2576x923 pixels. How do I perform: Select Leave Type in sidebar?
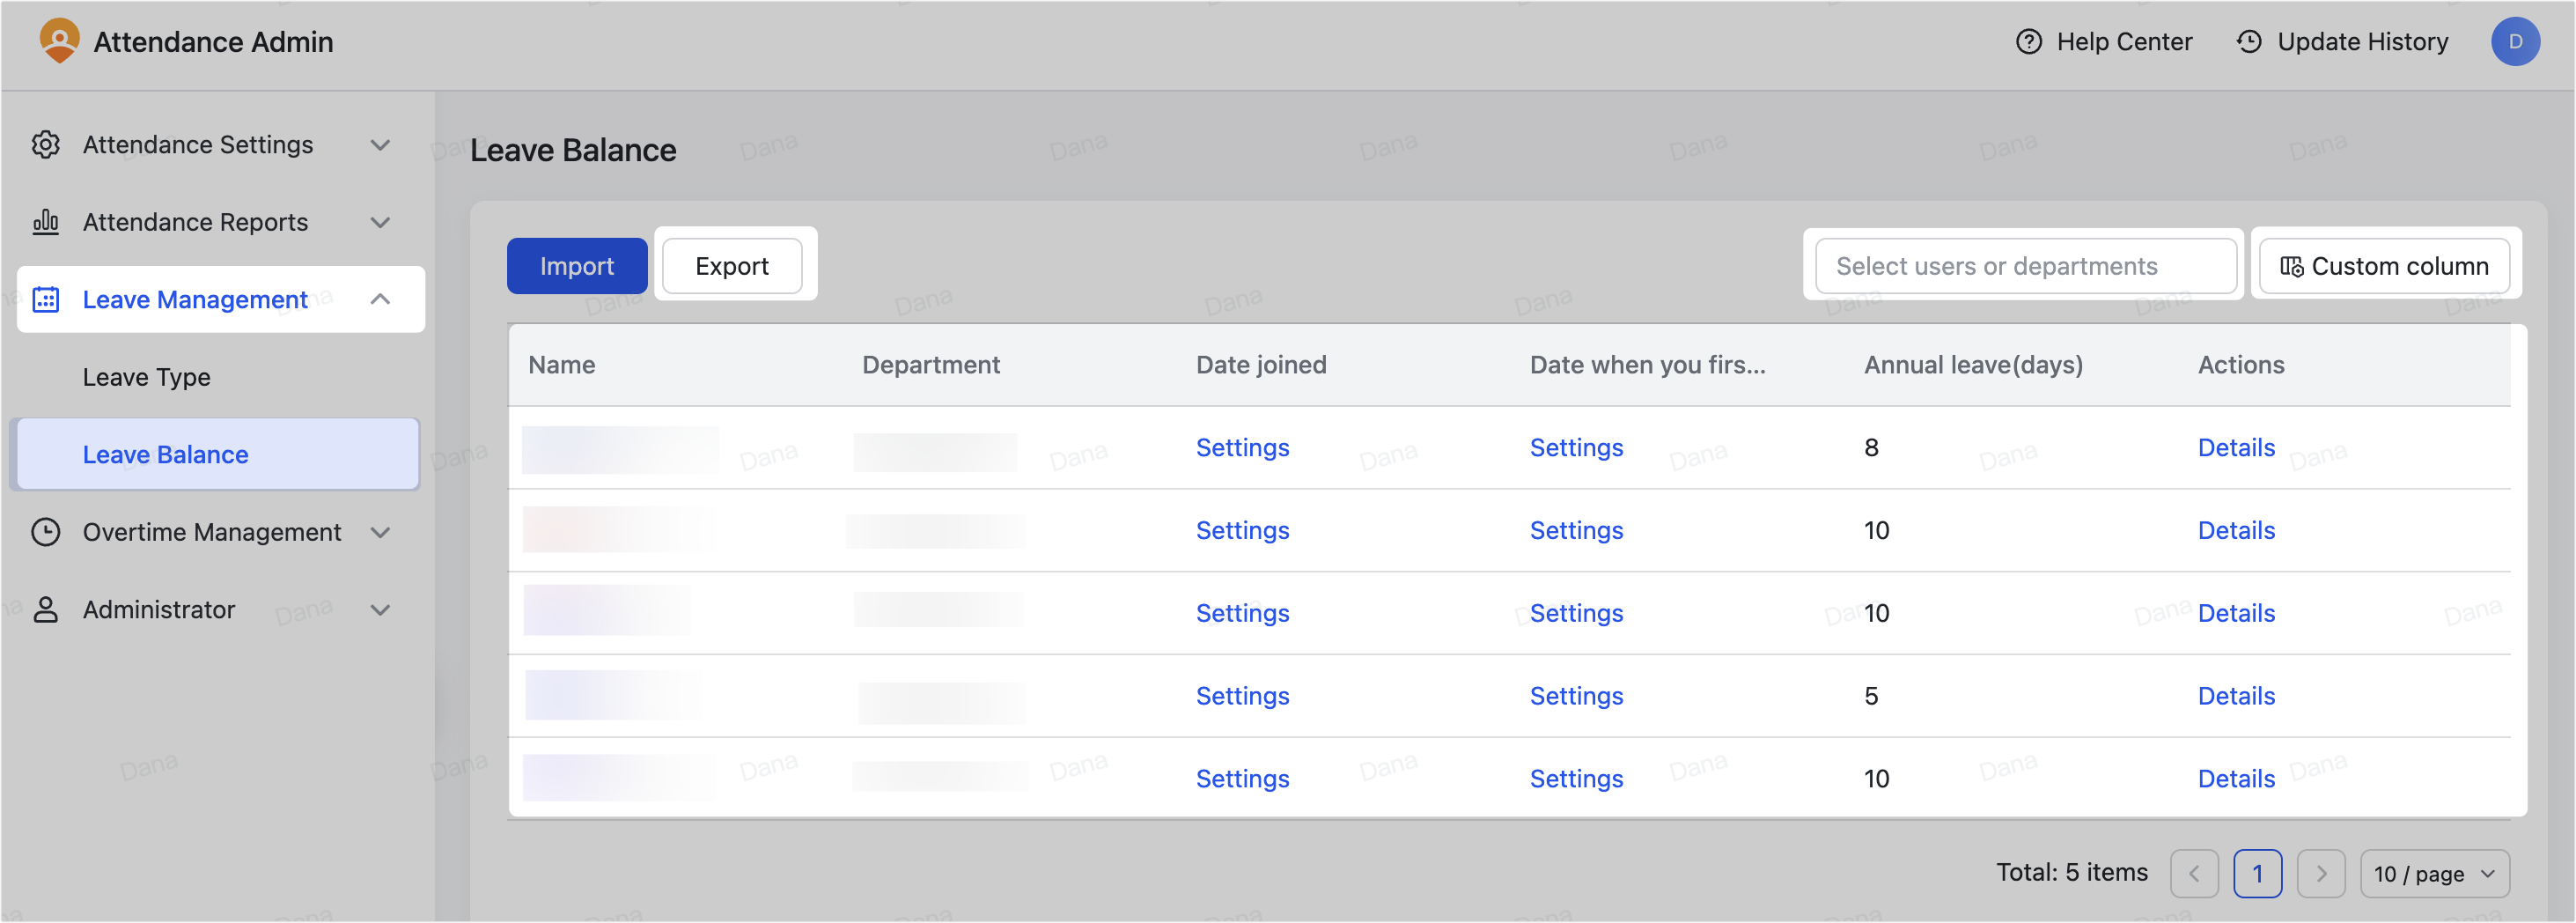(147, 377)
